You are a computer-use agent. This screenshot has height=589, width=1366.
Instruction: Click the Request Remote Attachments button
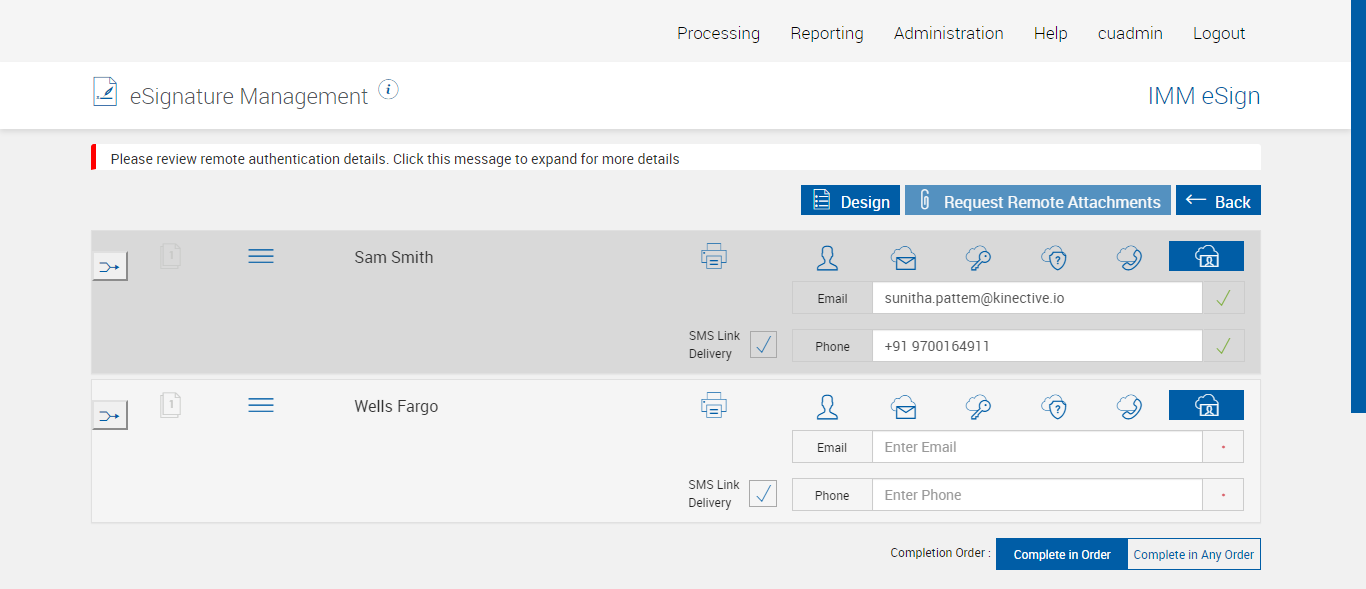pos(1038,201)
